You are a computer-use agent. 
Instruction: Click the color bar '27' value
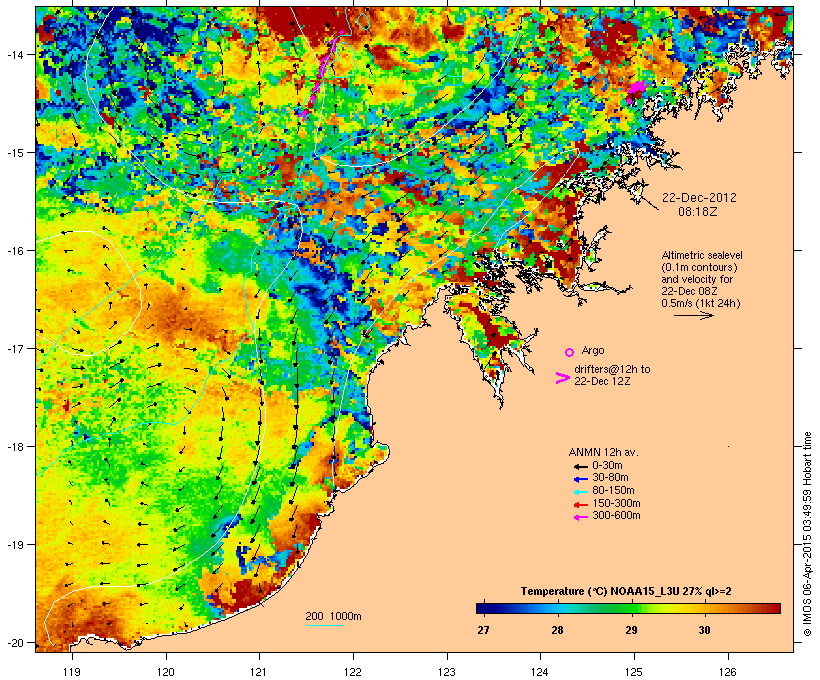pyautogui.click(x=483, y=630)
